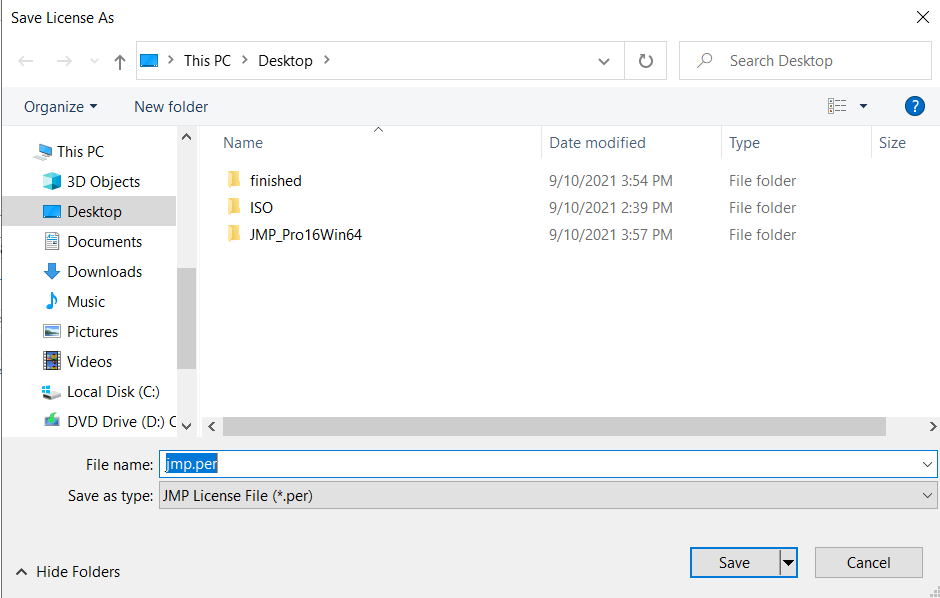Open the Organize menu
Viewport: 940px width, 598px height.
[61, 107]
